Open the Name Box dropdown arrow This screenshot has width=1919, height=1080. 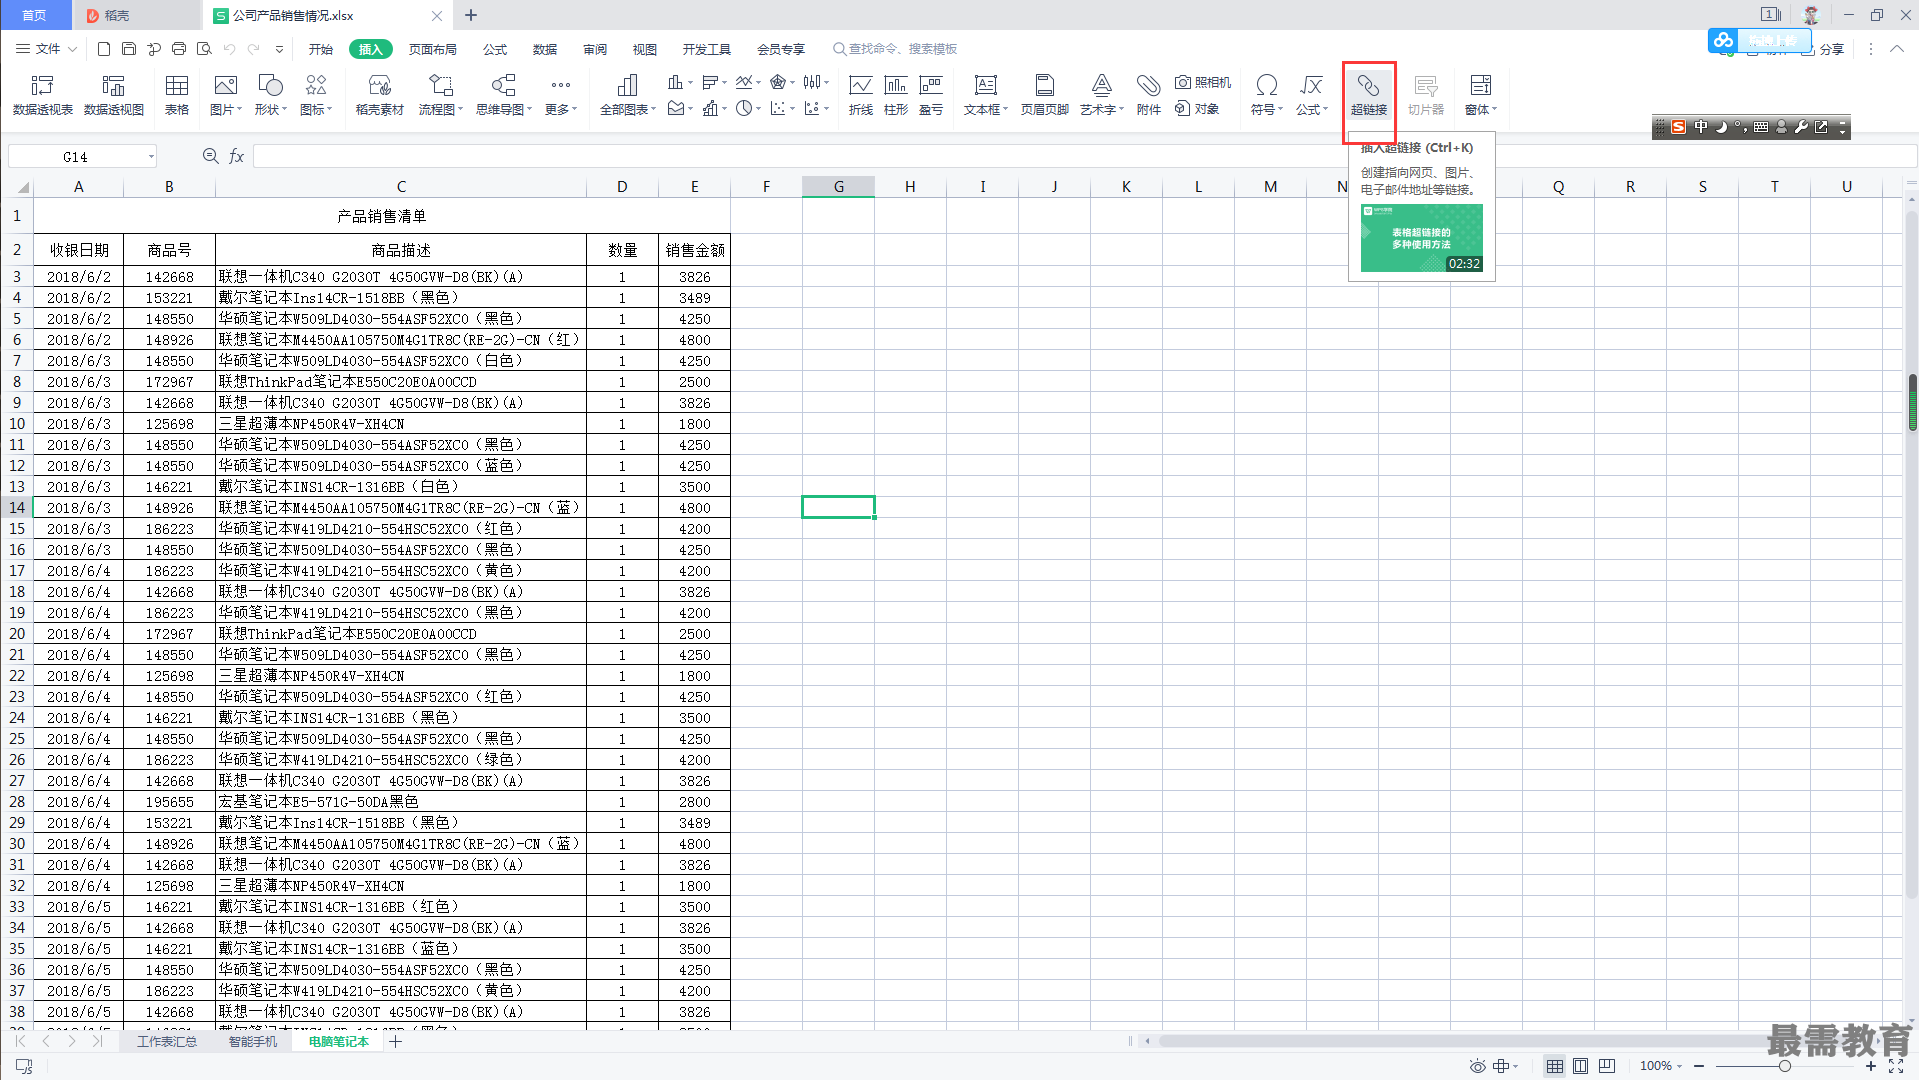[151, 156]
